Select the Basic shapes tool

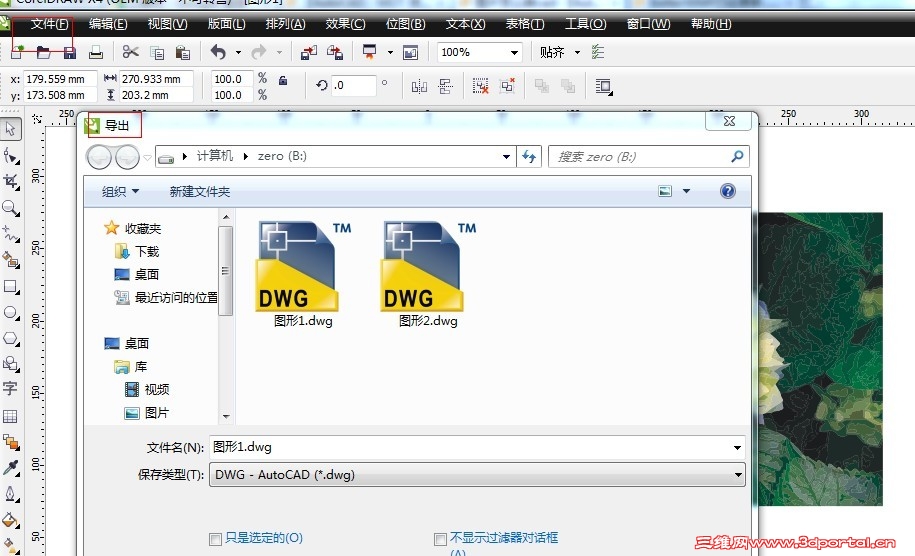[x=11, y=364]
